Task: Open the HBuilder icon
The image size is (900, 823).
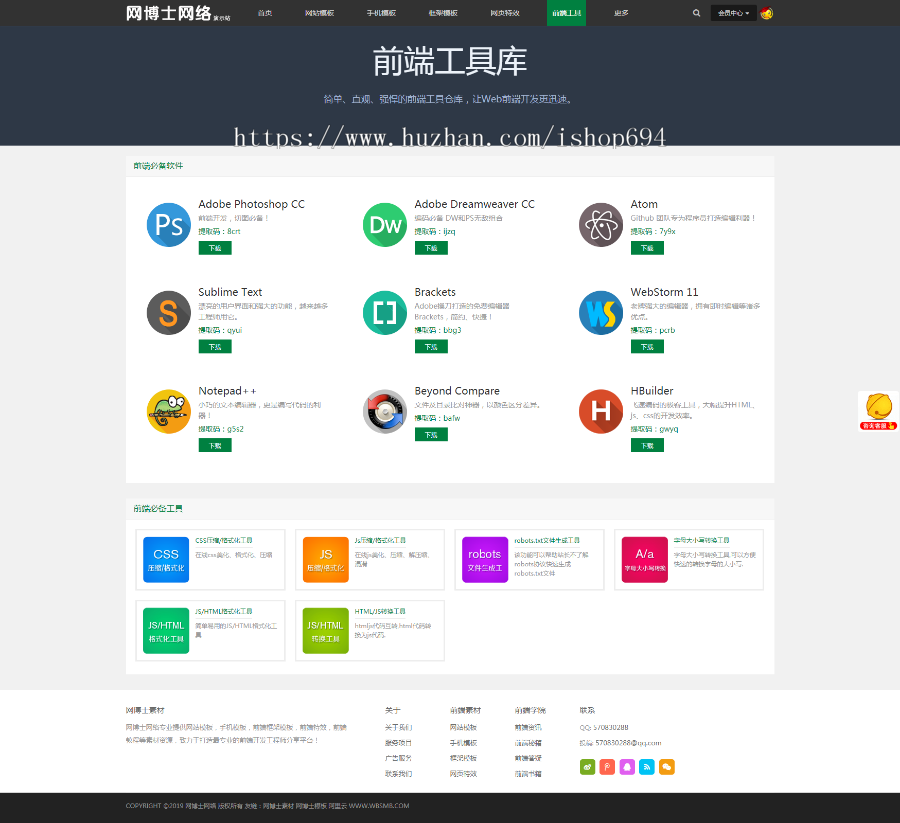Action: tap(600, 411)
